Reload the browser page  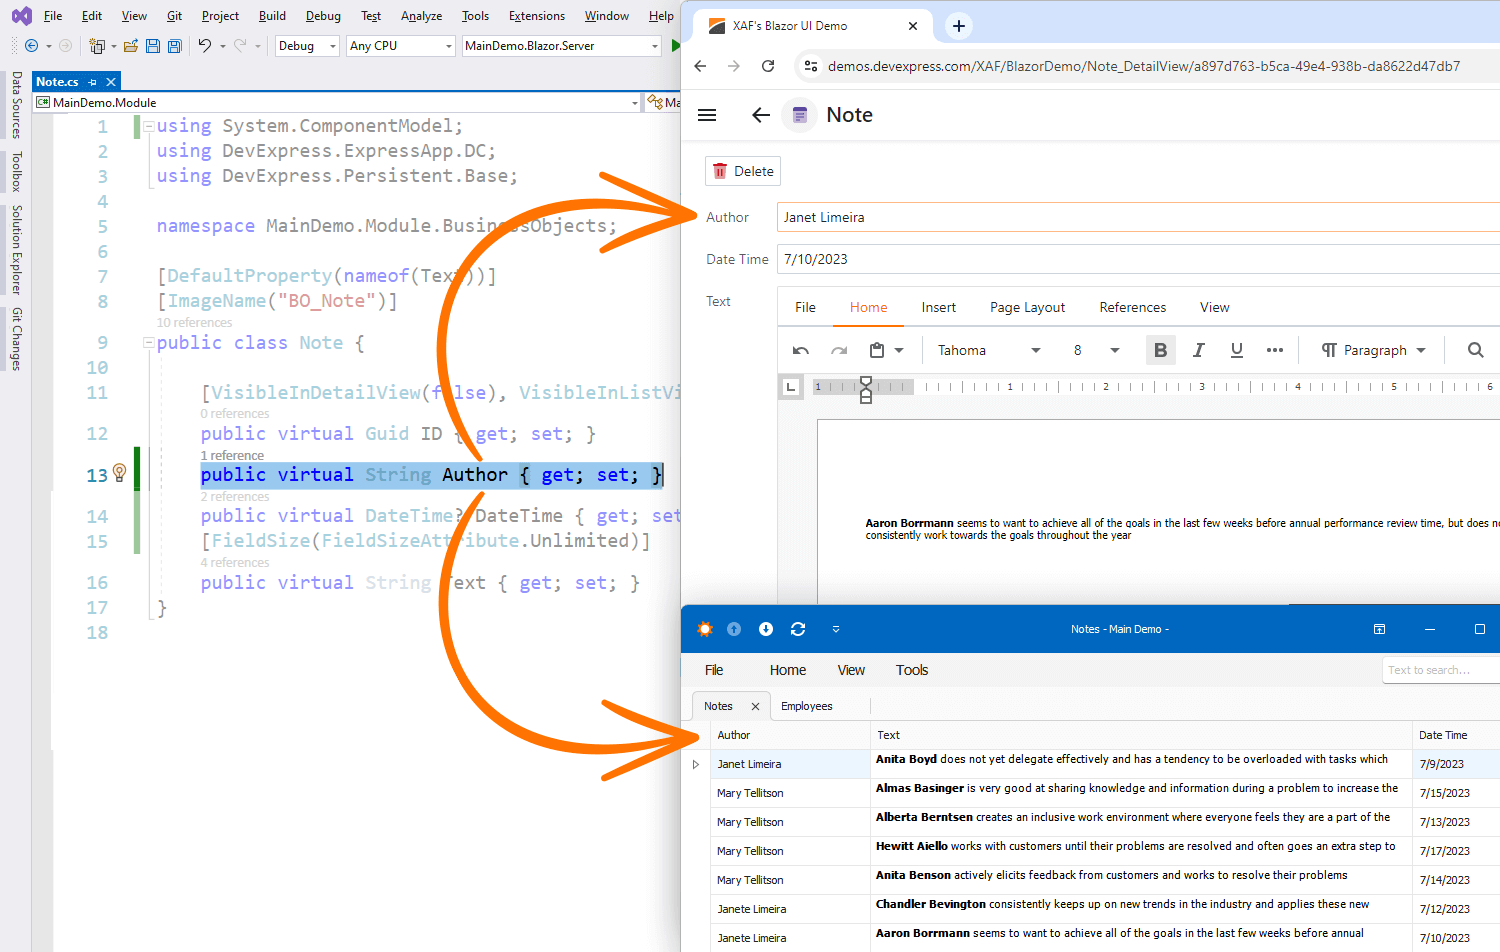768,66
